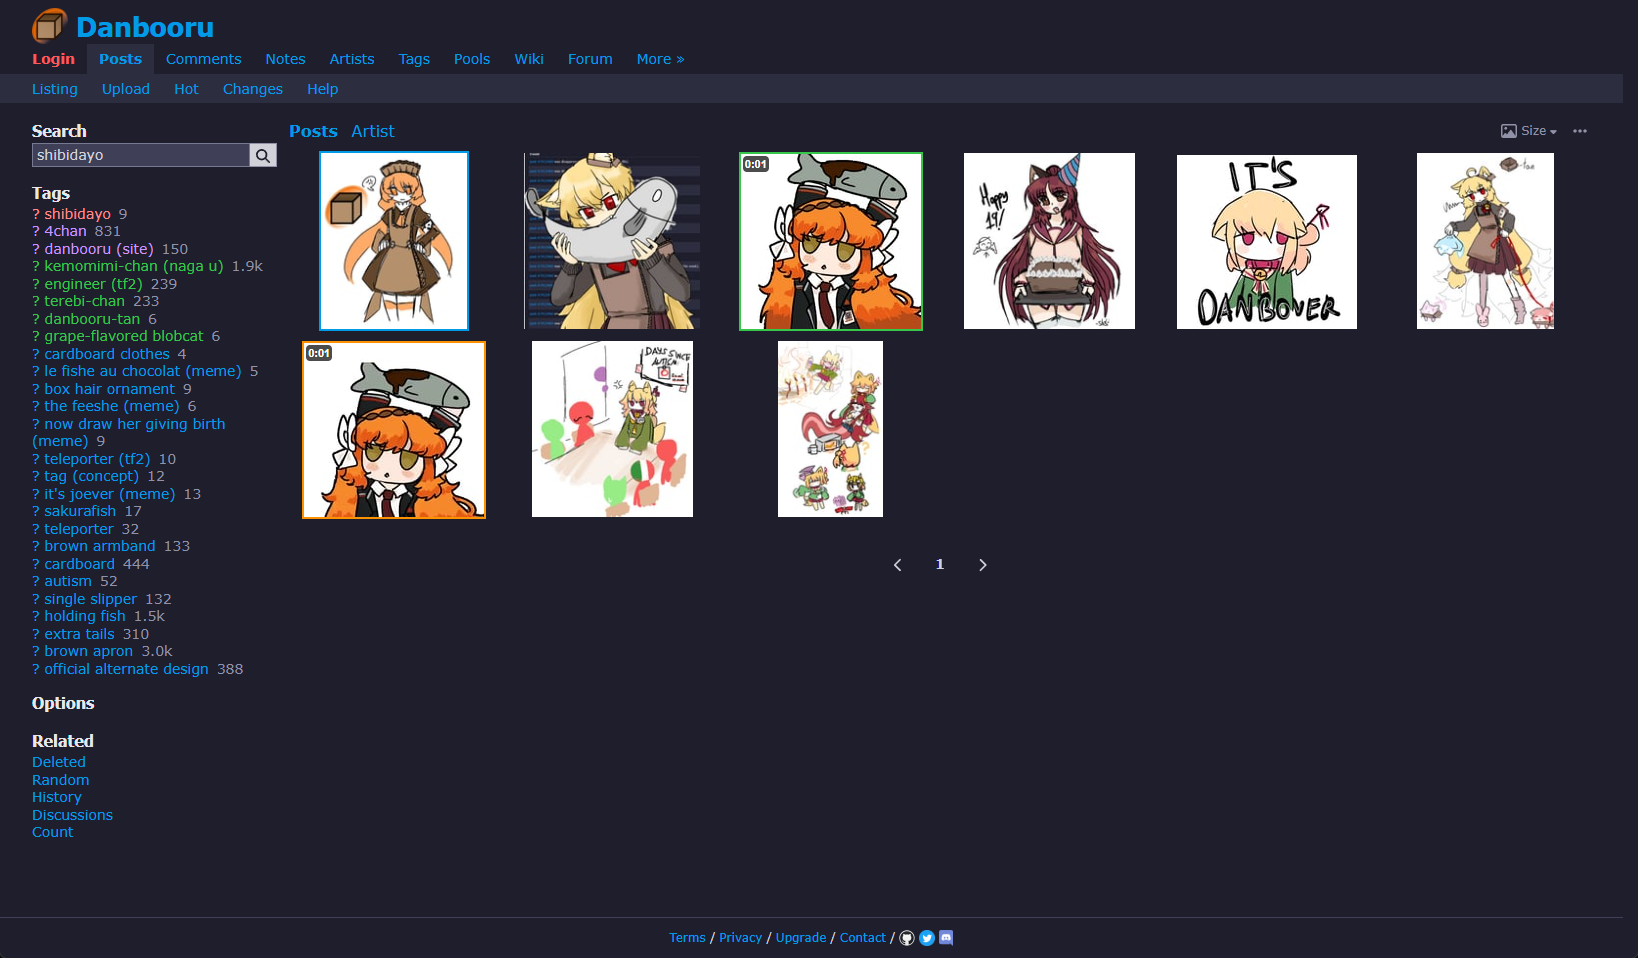The width and height of the screenshot is (1638, 958).
Task: Open the IT'S DANBOVER thumbnail
Action: click(x=1267, y=241)
